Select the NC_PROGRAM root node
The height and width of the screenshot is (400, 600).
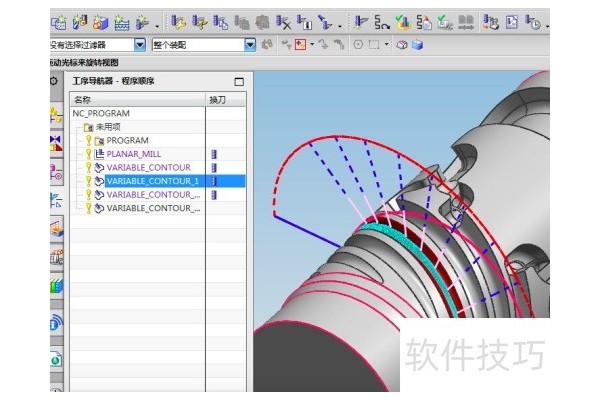(x=101, y=113)
